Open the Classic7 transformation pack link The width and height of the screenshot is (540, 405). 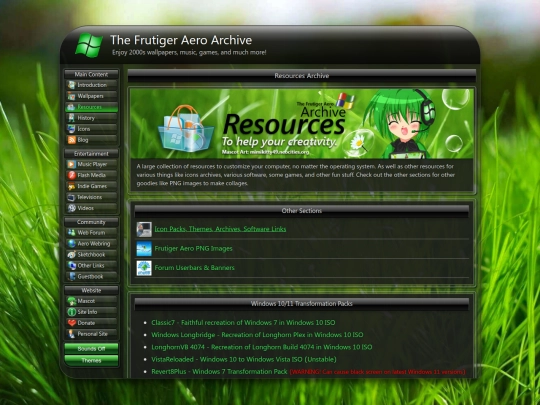click(243, 323)
